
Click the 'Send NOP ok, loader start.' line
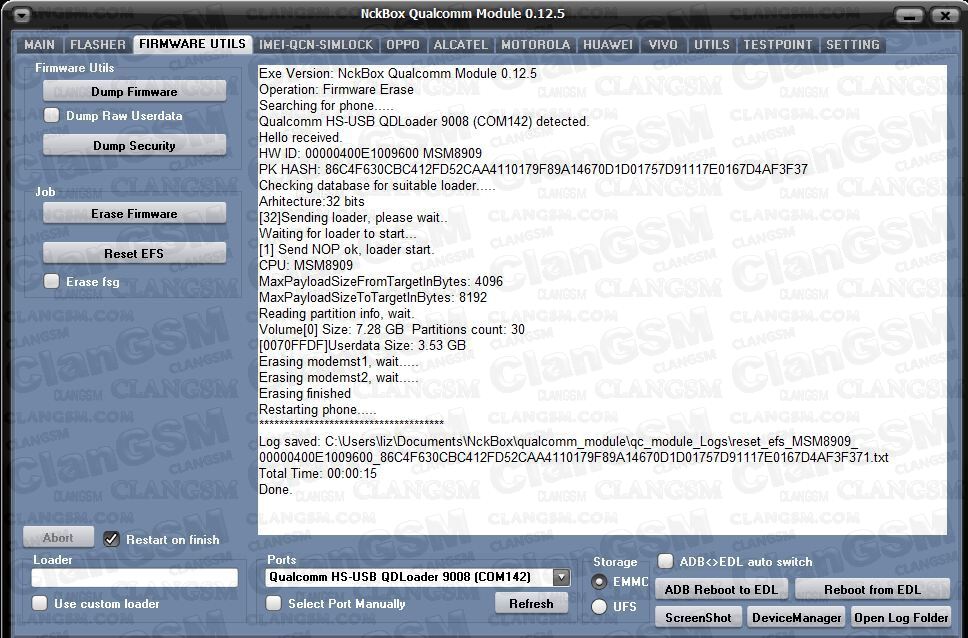[x=346, y=250]
